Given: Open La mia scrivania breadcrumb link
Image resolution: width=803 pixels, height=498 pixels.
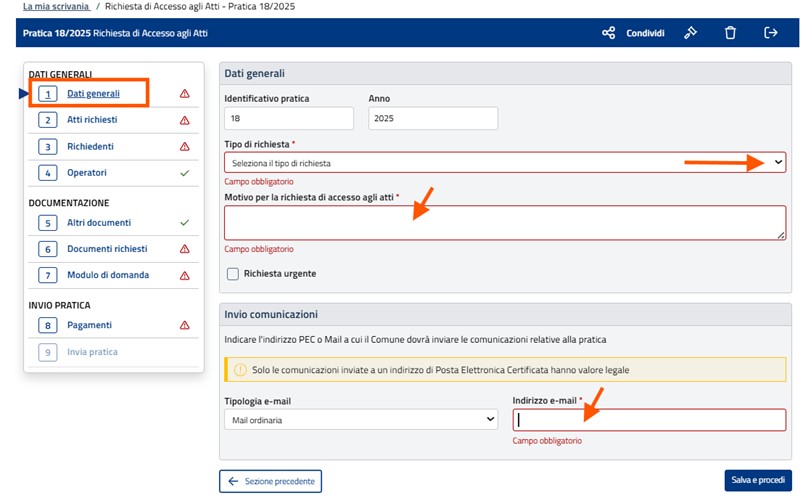Looking at the screenshot, I should (x=56, y=6).
